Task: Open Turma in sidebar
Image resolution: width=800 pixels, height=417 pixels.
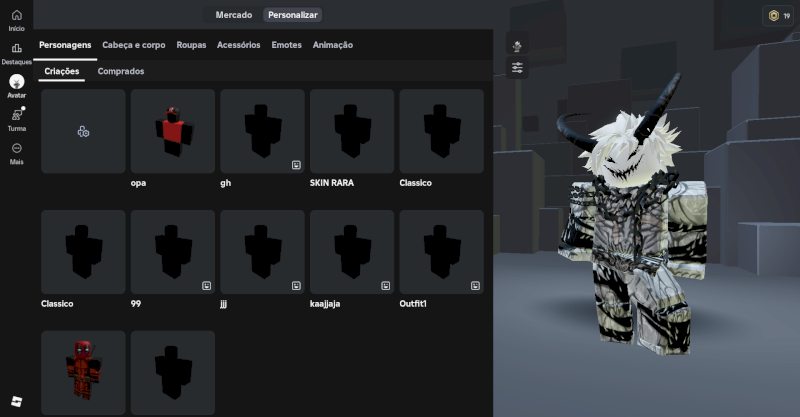Action: tap(16, 120)
